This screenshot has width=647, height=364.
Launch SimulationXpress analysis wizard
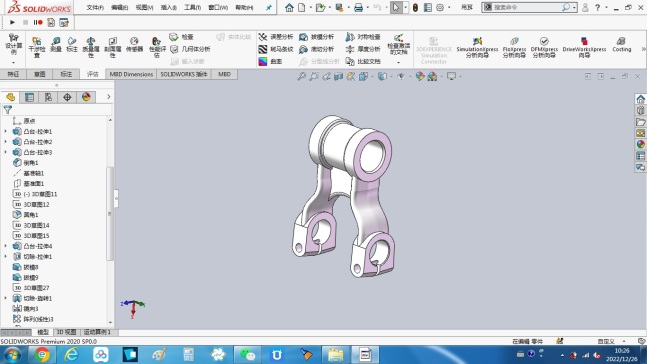477,47
